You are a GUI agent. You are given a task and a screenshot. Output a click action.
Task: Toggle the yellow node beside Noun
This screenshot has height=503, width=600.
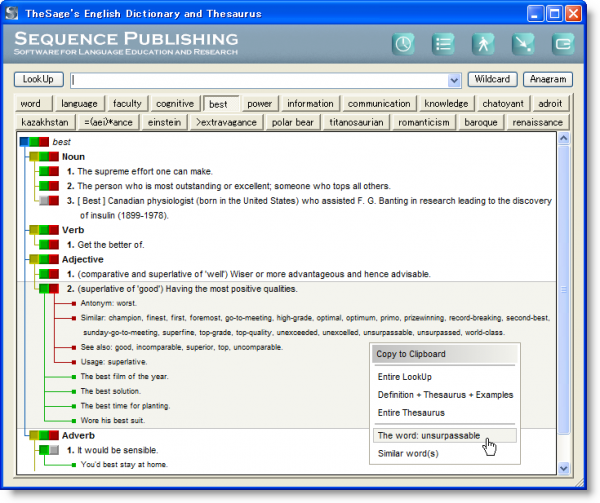point(34,156)
